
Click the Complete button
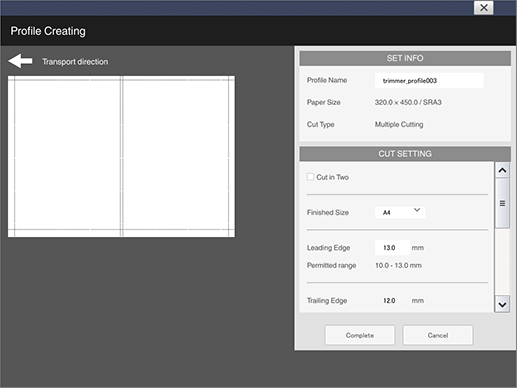tap(360, 335)
